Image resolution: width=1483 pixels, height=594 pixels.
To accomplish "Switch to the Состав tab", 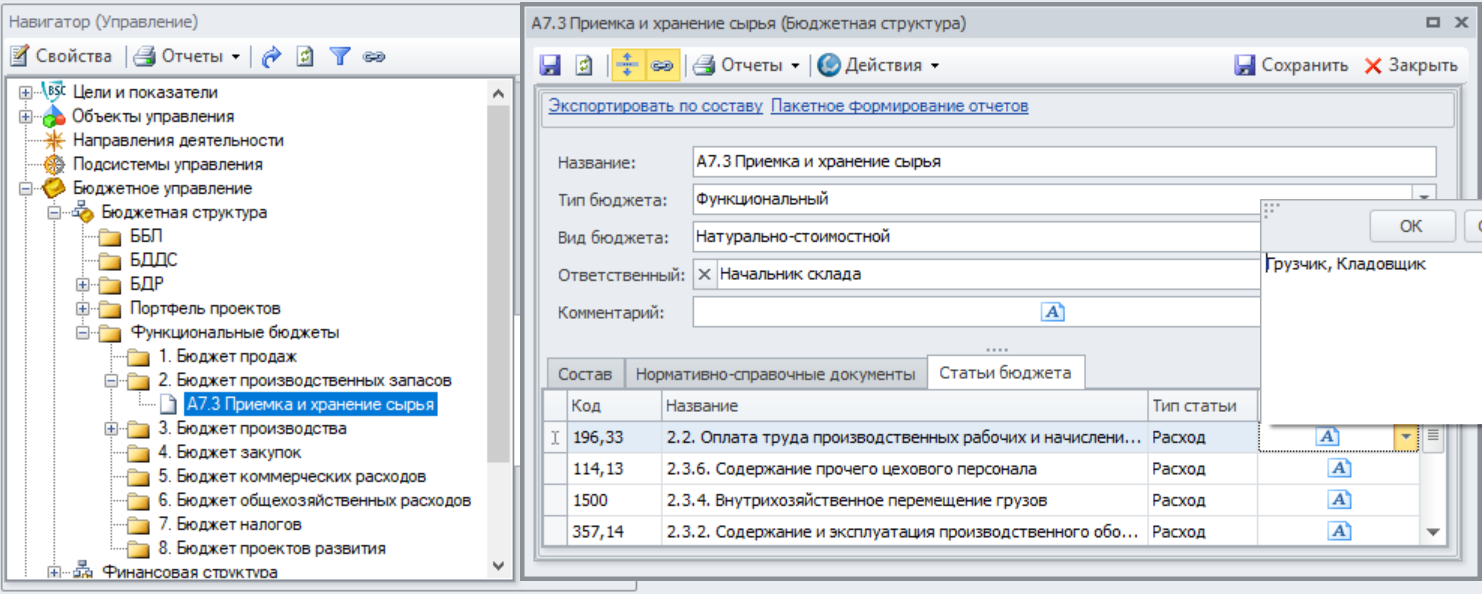I will (584, 374).
